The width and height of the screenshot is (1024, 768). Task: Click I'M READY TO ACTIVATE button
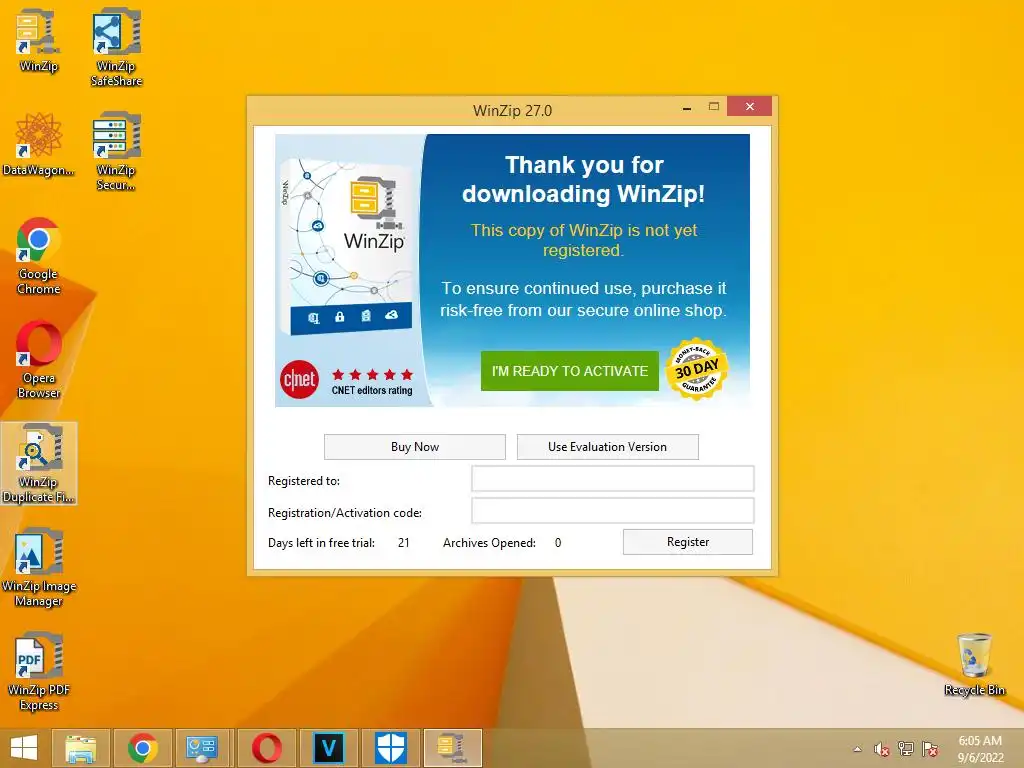[x=569, y=371]
